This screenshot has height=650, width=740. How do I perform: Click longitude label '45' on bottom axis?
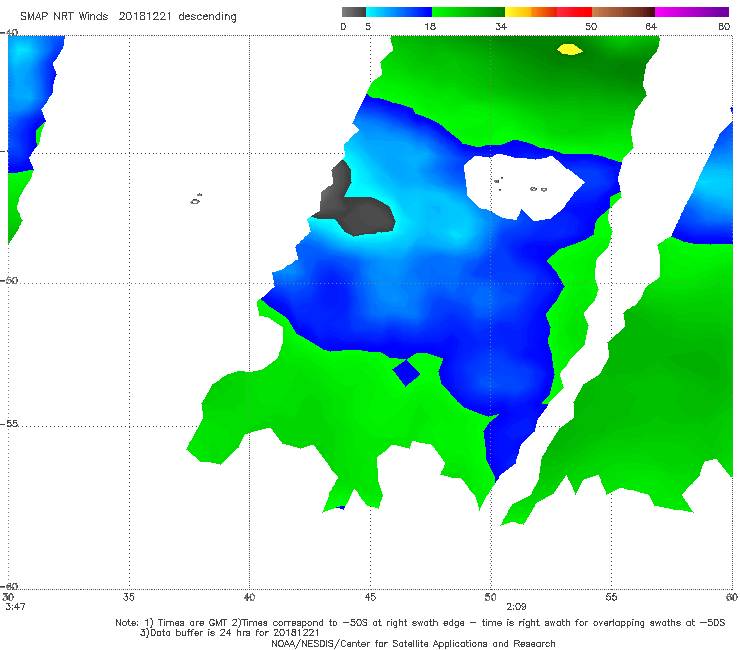tap(370, 597)
